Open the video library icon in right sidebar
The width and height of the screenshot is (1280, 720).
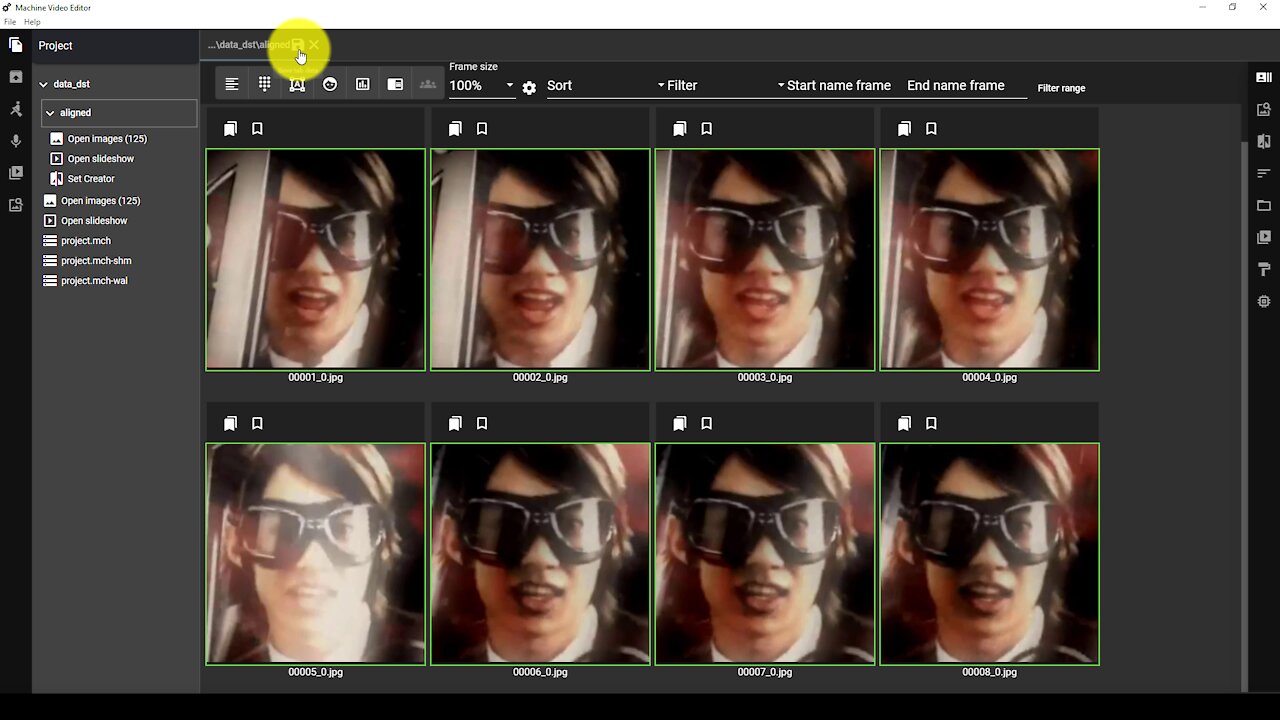(x=1264, y=237)
